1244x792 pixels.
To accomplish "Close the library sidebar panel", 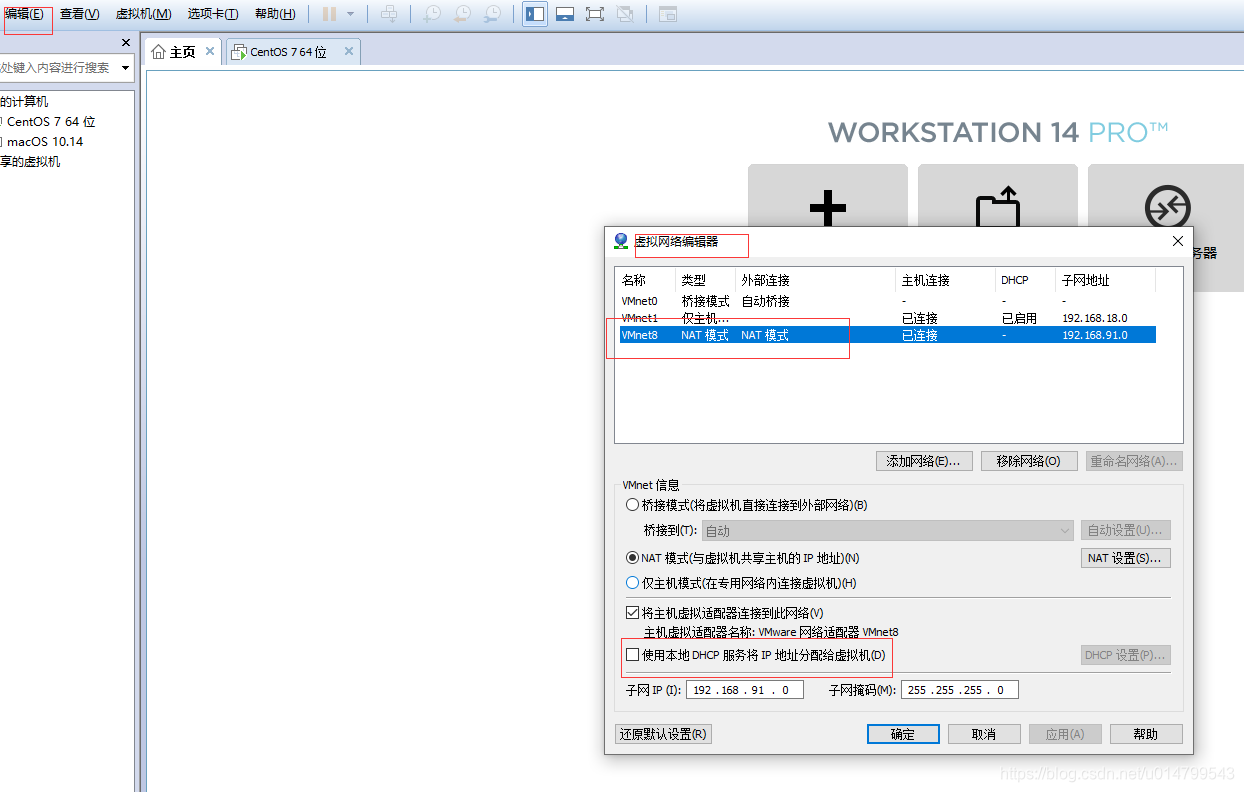I will [x=126, y=42].
